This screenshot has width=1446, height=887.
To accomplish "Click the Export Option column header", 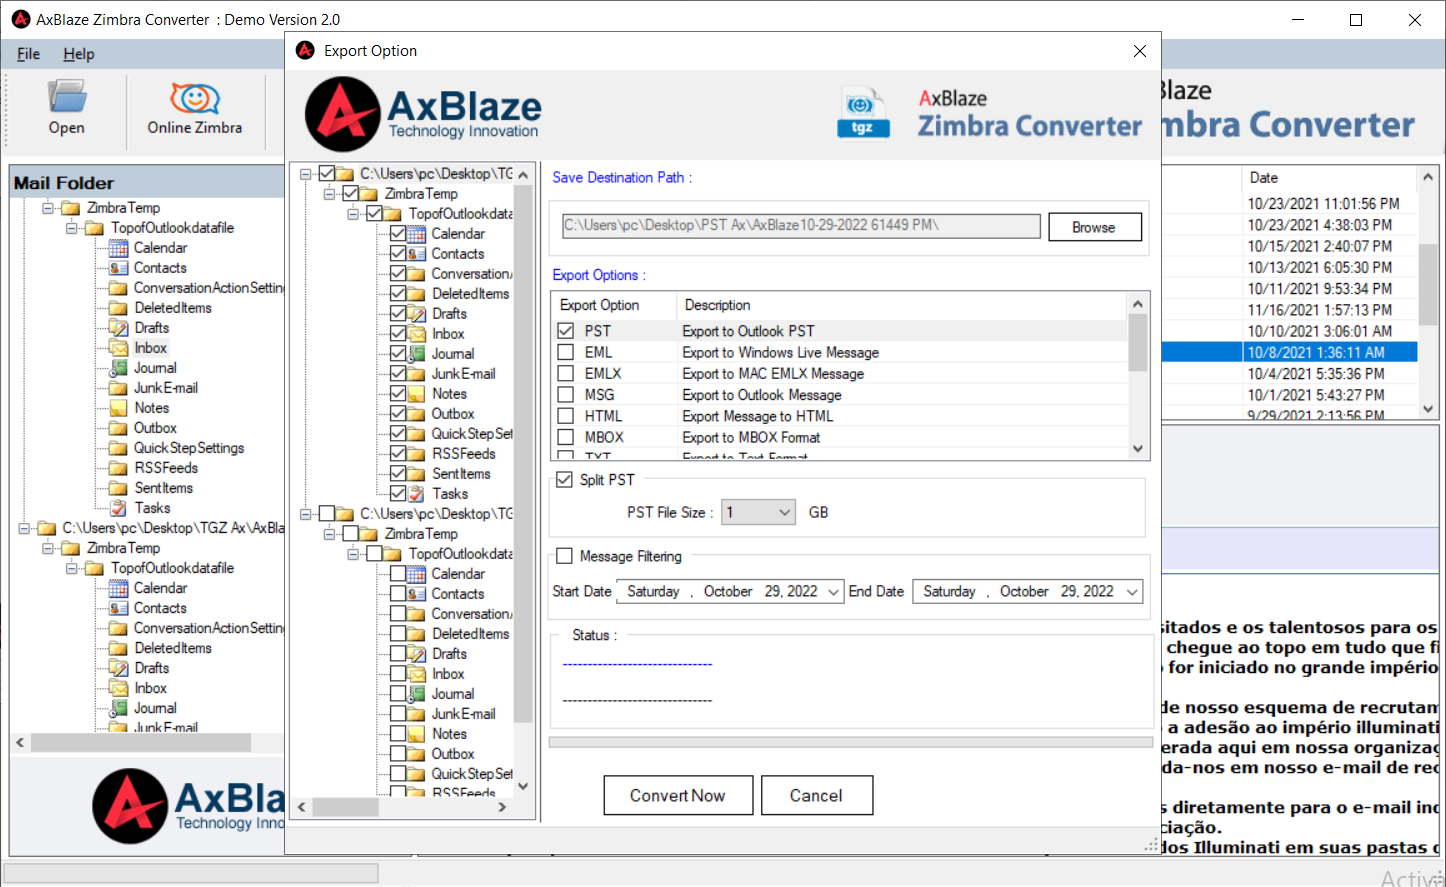I will pyautogui.click(x=613, y=305).
